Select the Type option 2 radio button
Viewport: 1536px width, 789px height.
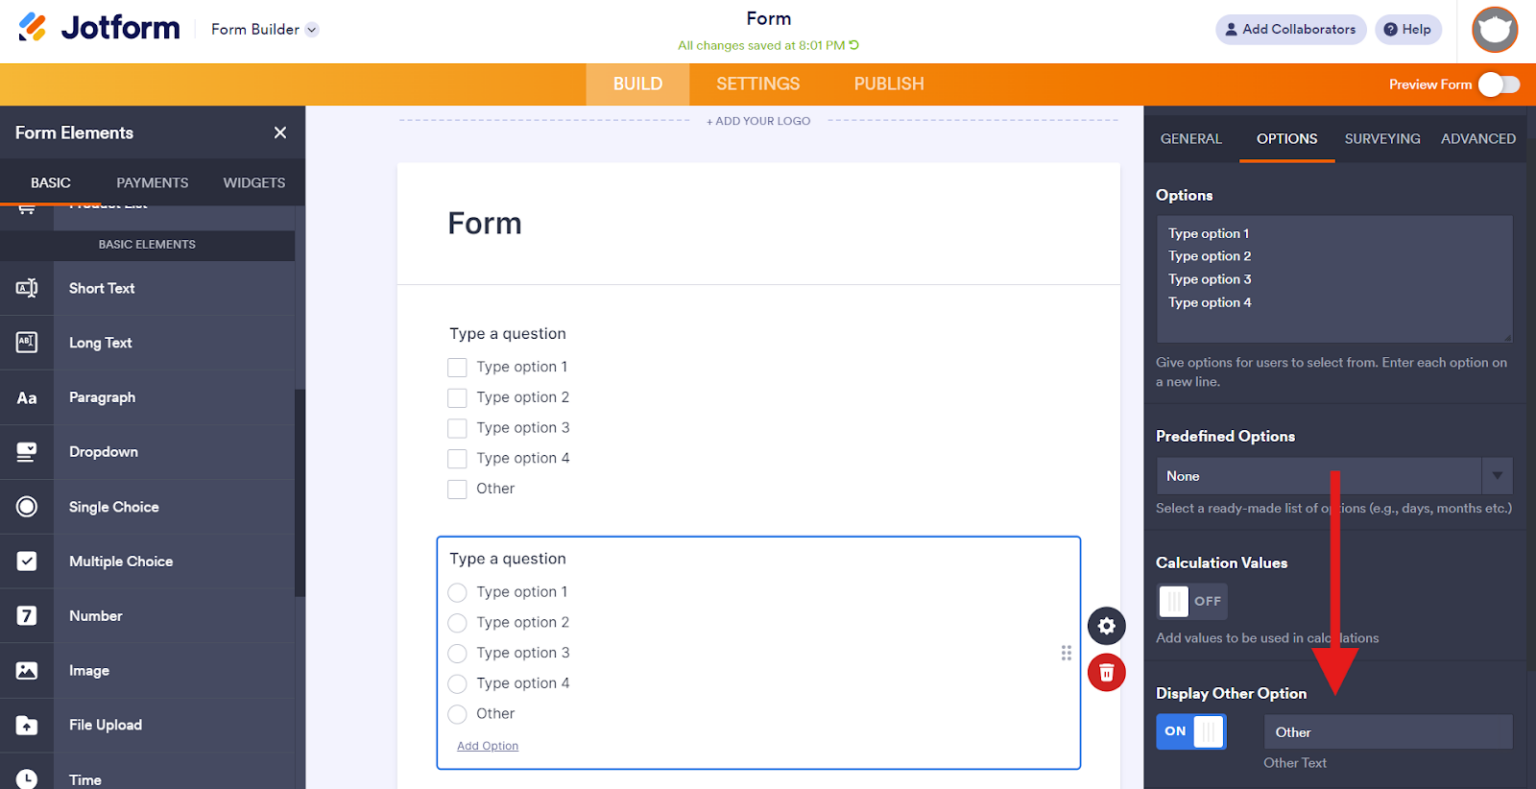457,622
